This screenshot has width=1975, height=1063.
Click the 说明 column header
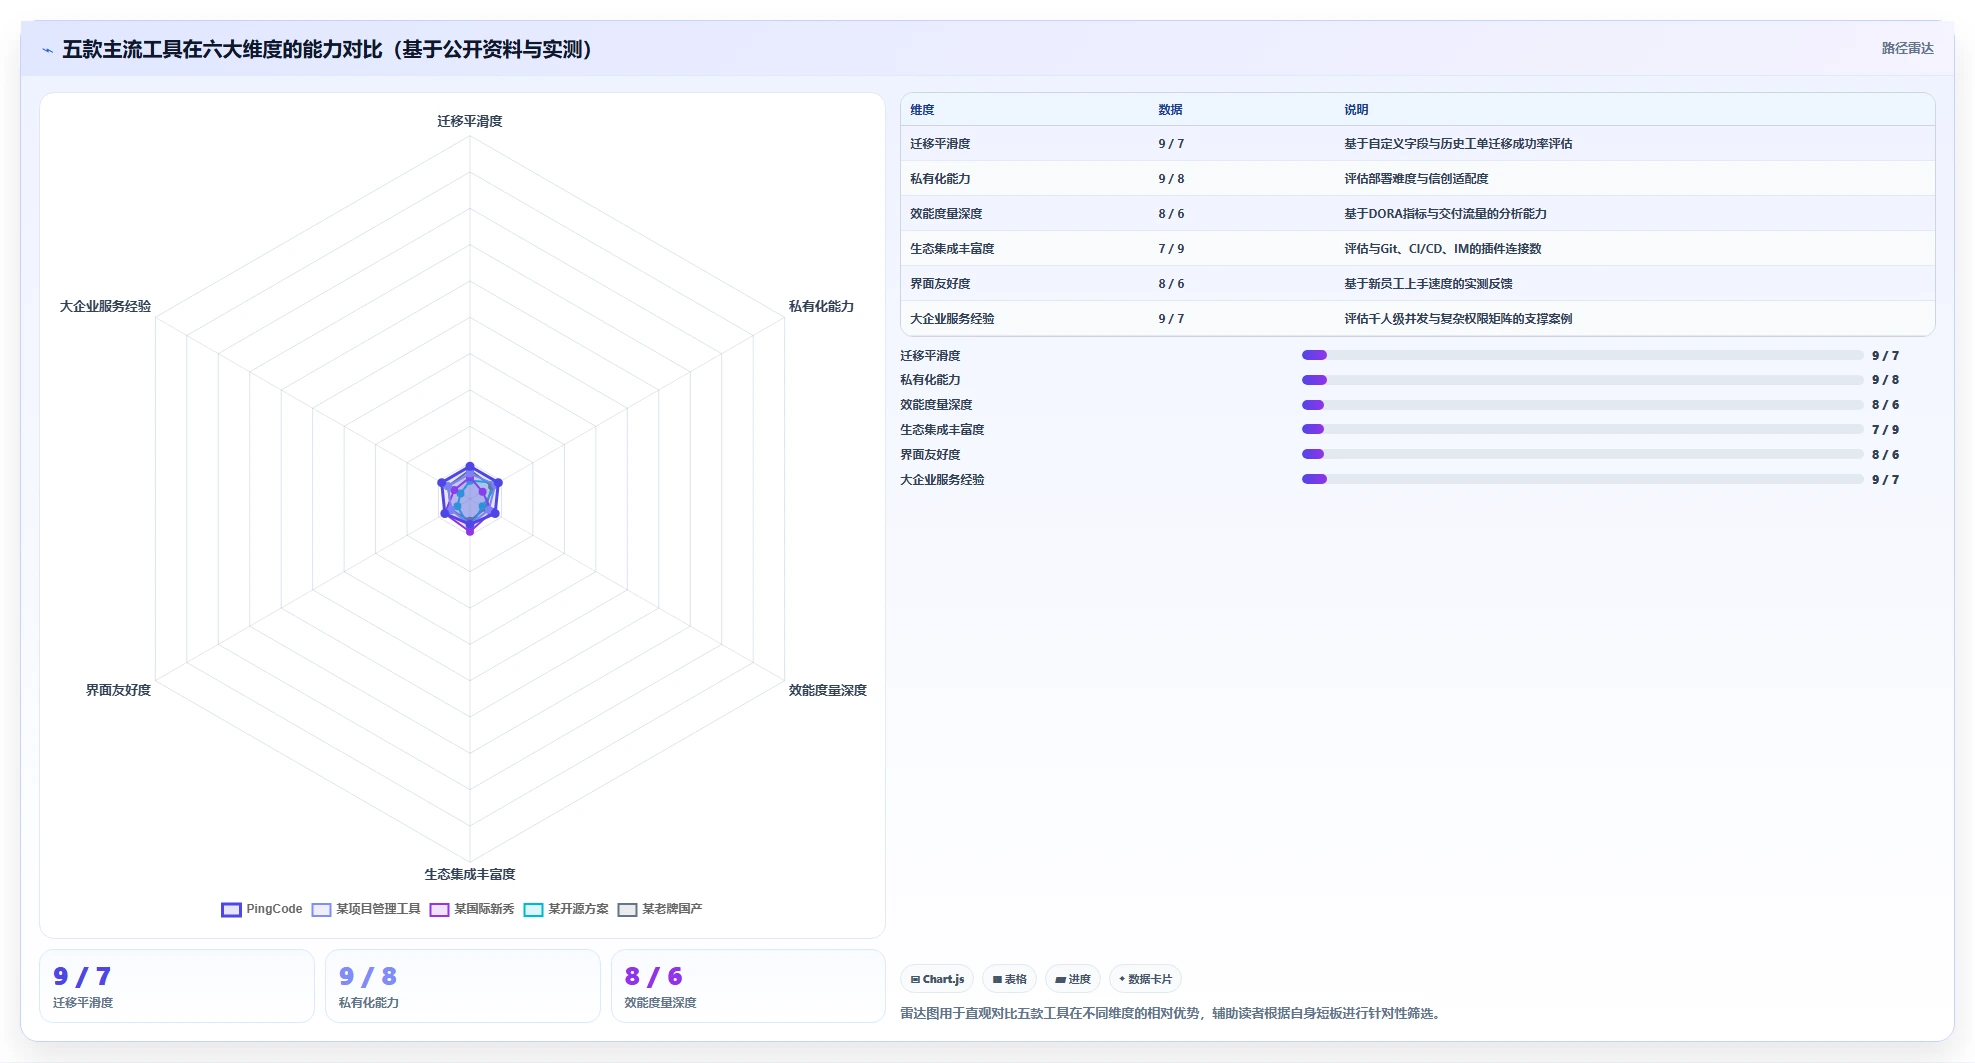(x=1356, y=110)
